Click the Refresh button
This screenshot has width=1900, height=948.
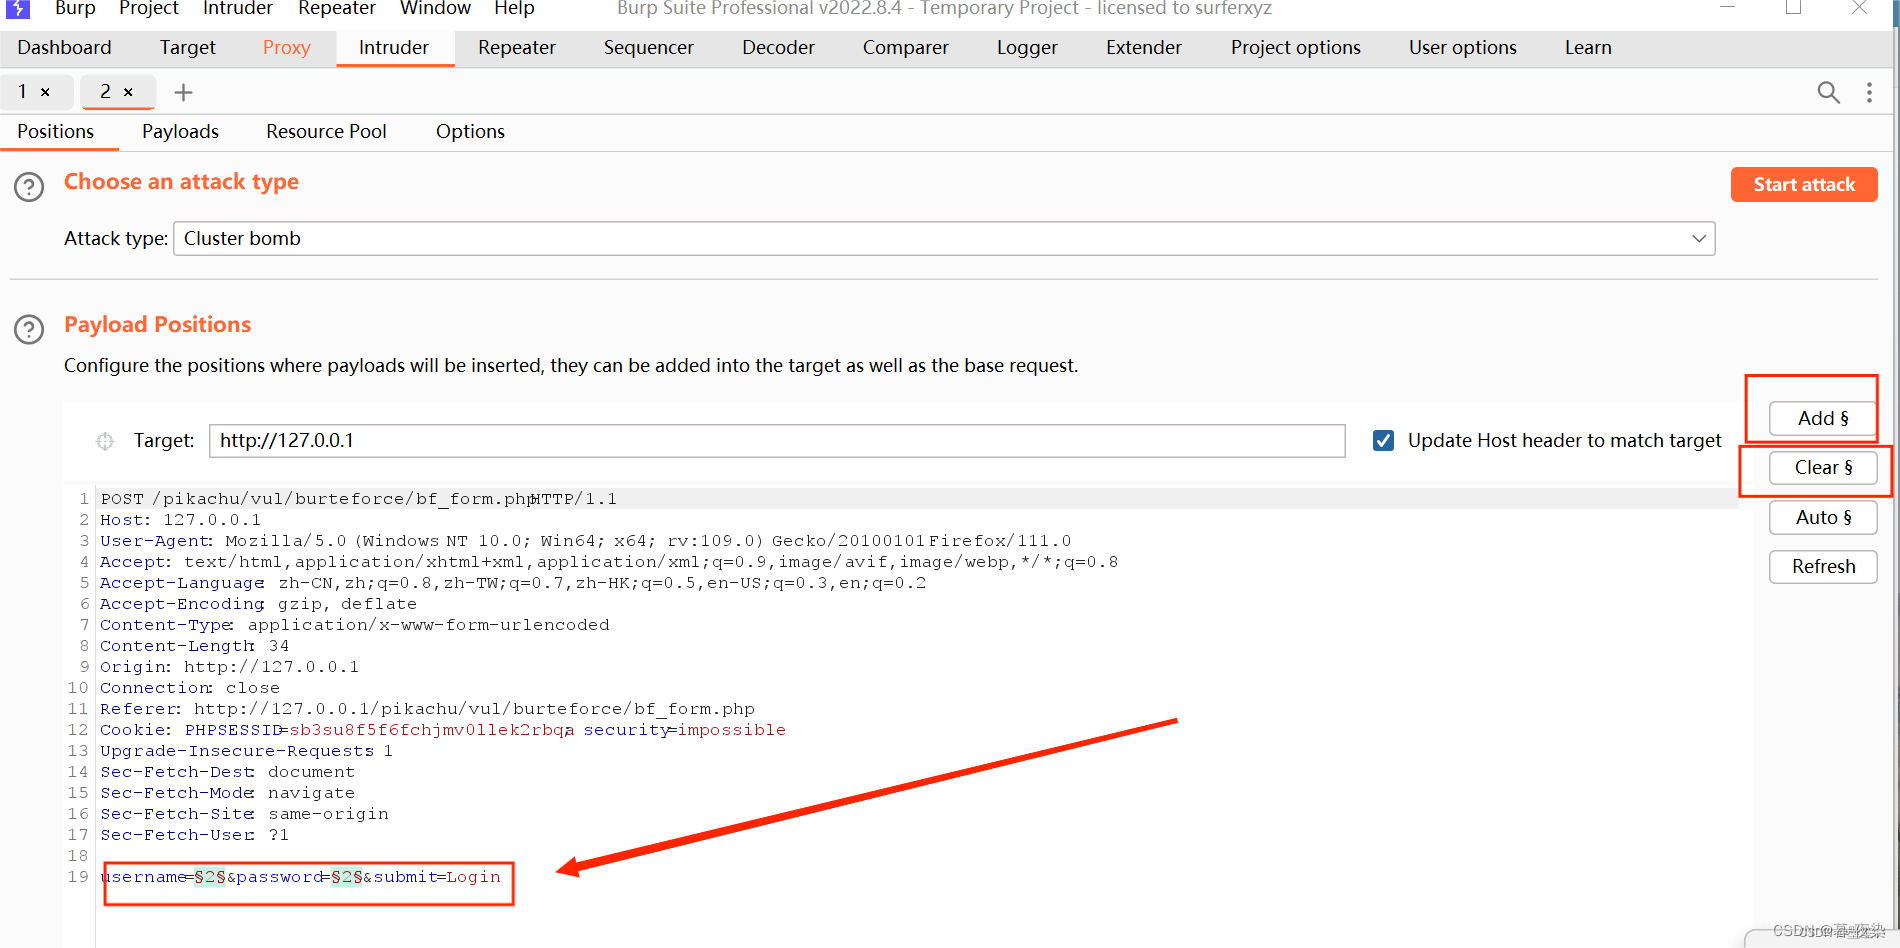[1823, 567]
